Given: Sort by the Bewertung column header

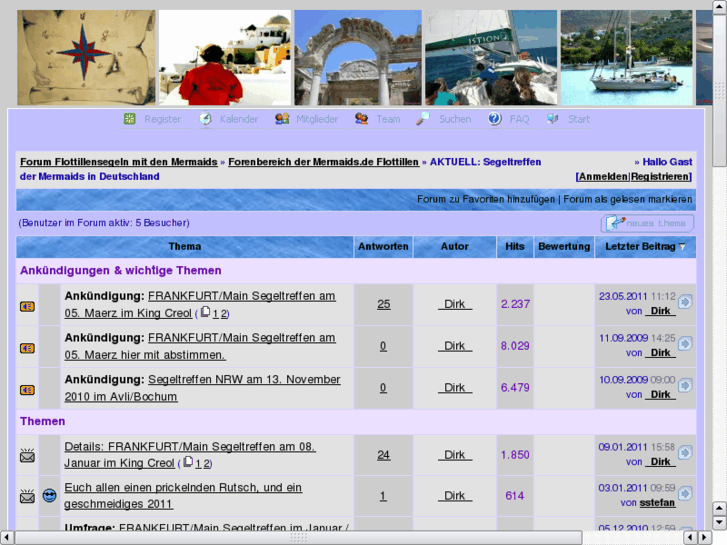Looking at the screenshot, I should tap(564, 247).
